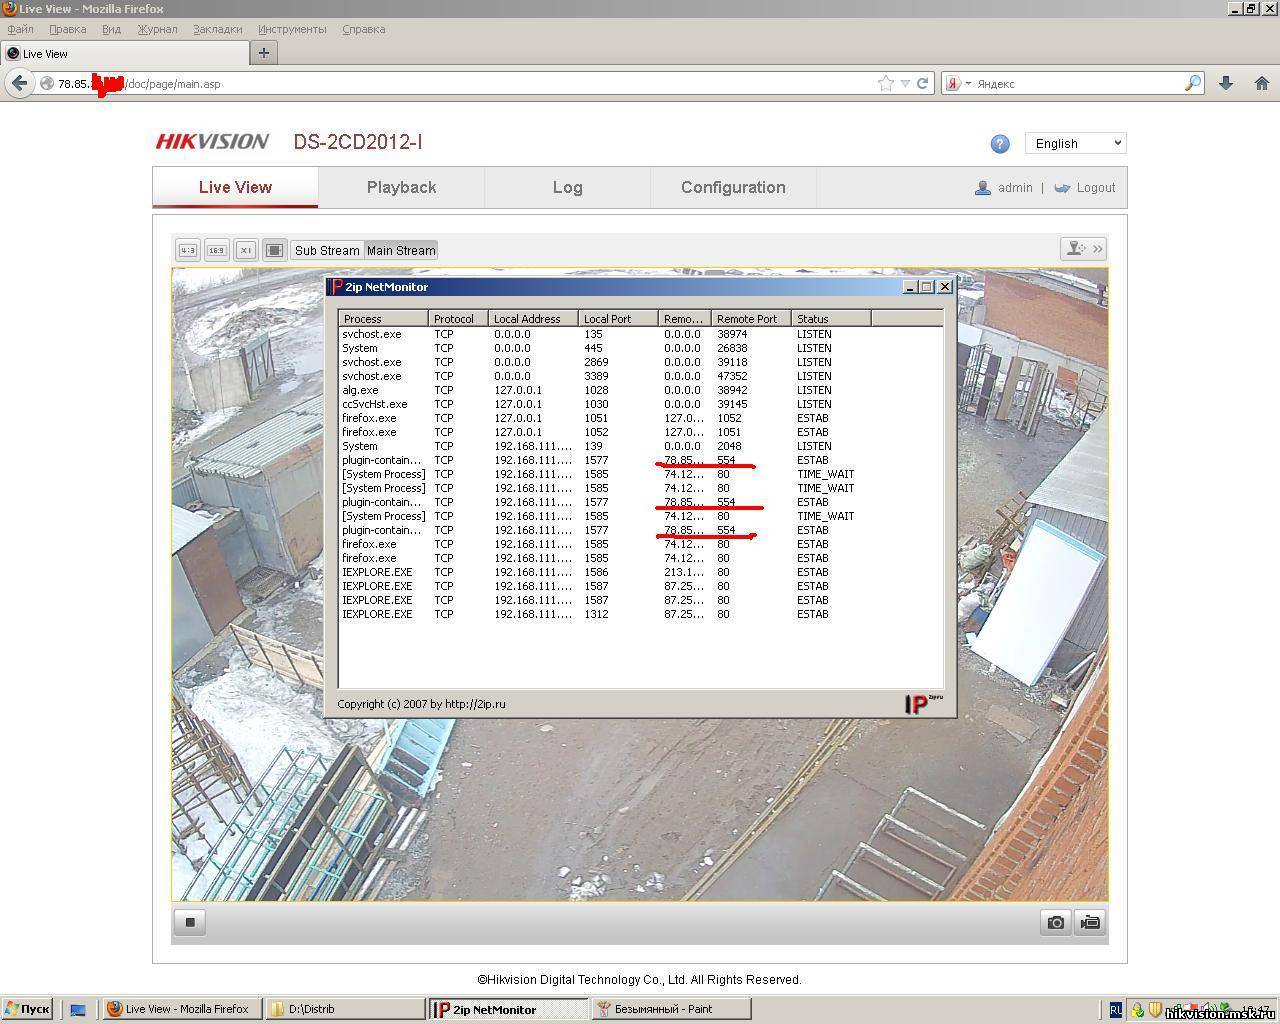This screenshot has height=1024, width=1280.
Task: Set live view to 4:3 aspect ratio
Action: coord(188,250)
